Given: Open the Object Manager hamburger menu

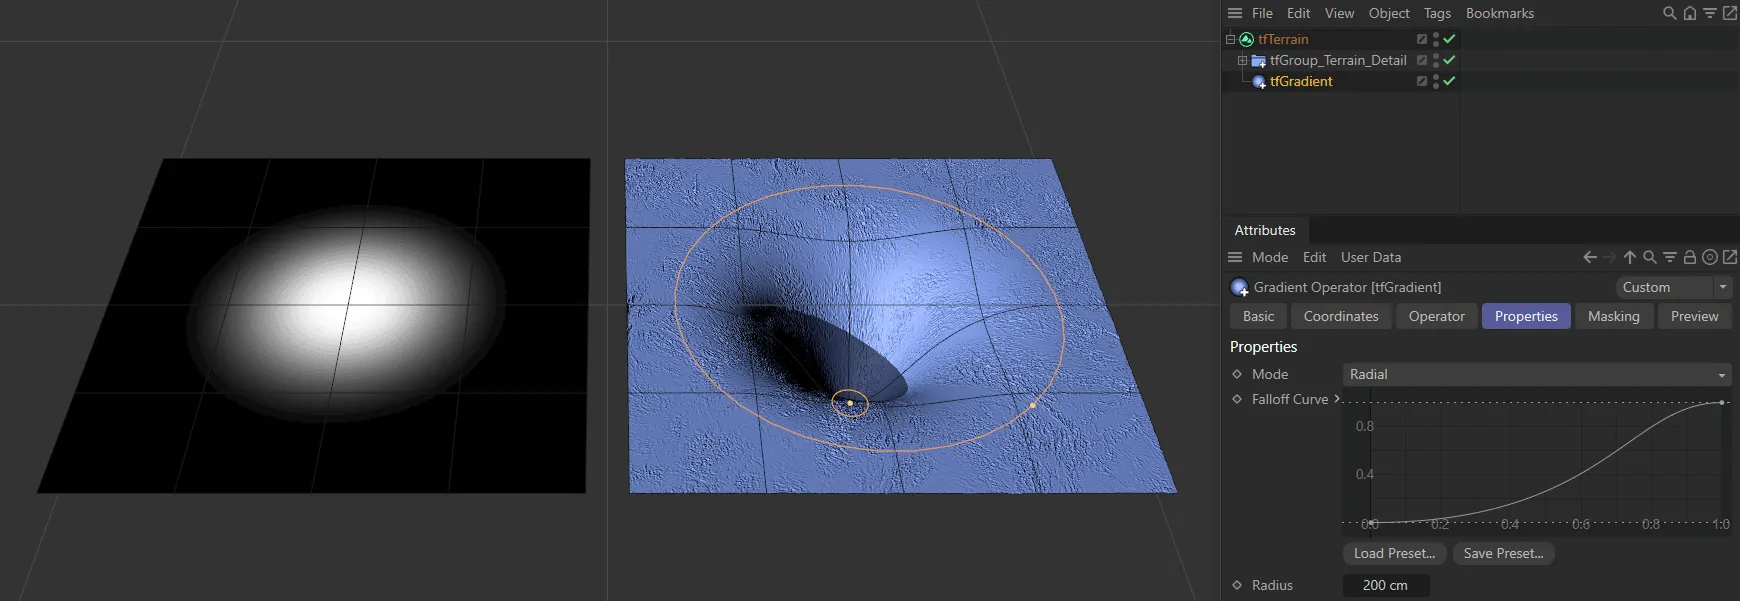Looking at the screenshot, I should click(x=1235, y=13).
